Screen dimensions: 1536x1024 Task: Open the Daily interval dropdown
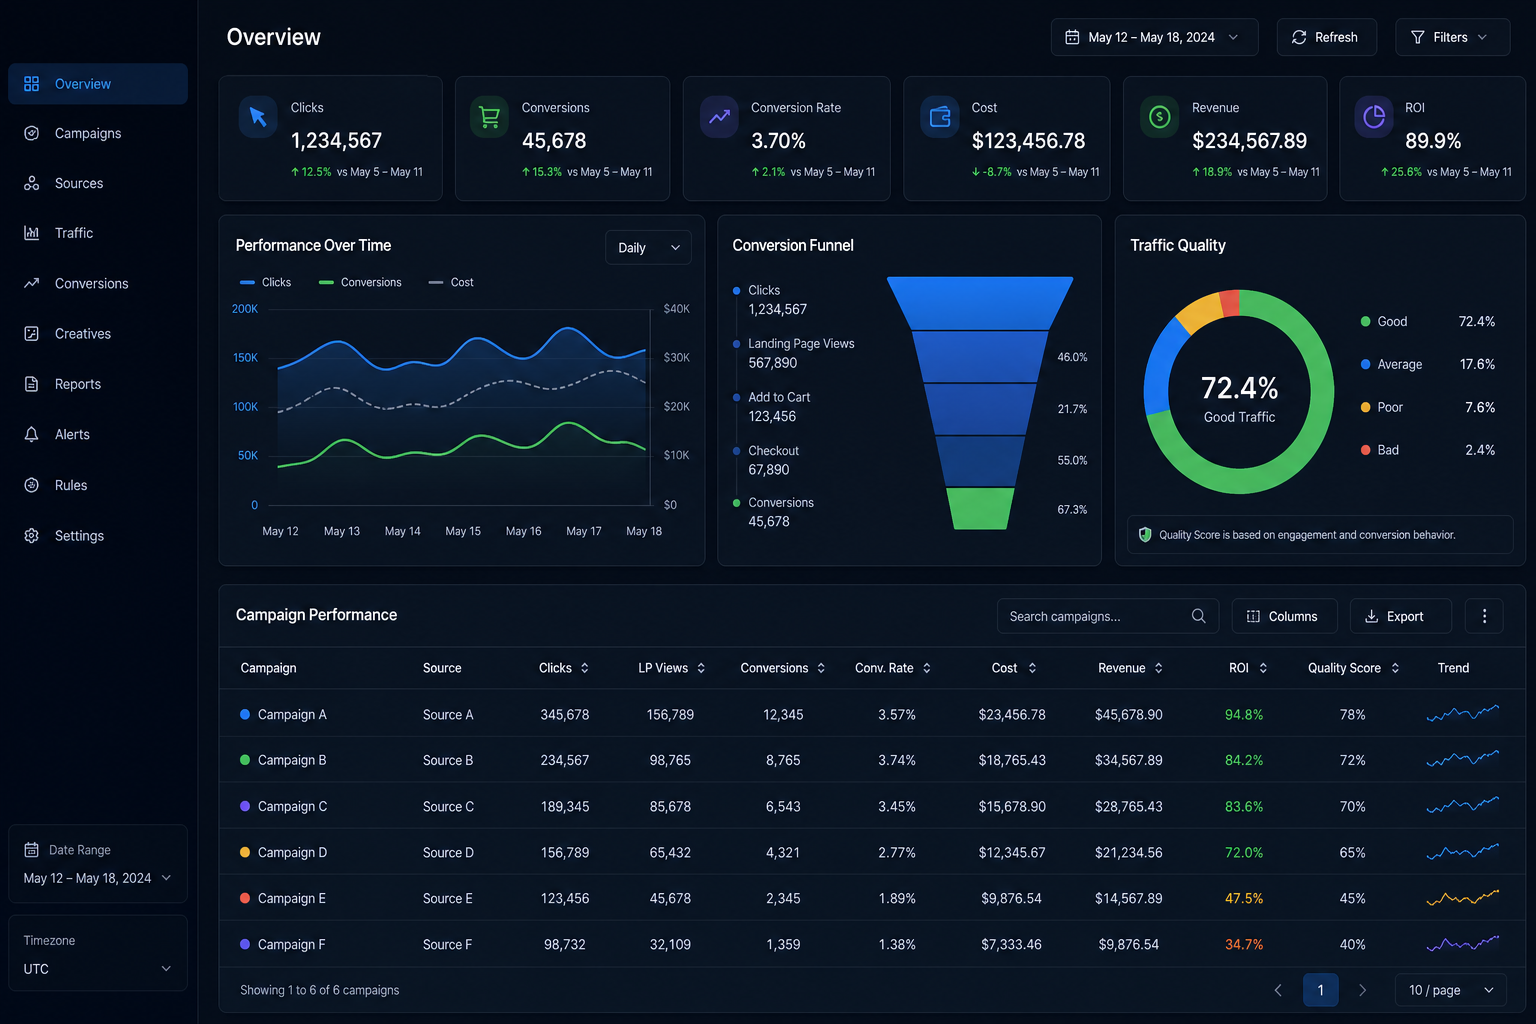coord(648,248)
